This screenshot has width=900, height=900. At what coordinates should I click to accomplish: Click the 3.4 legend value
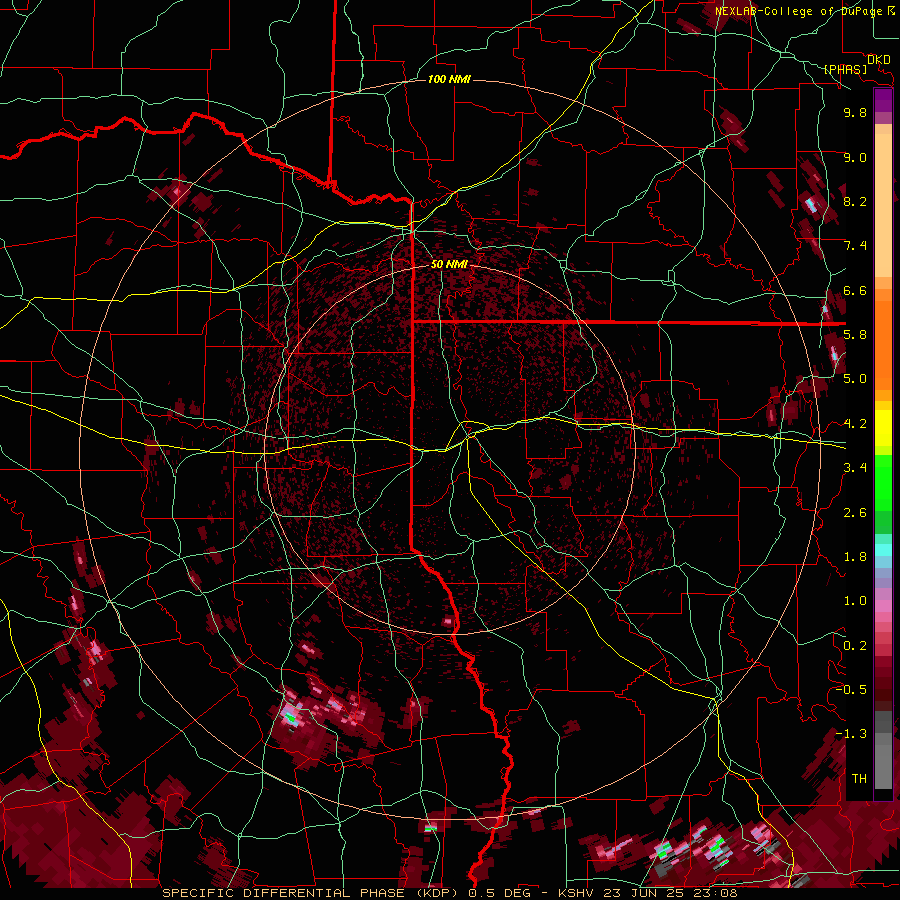[855, 468]
